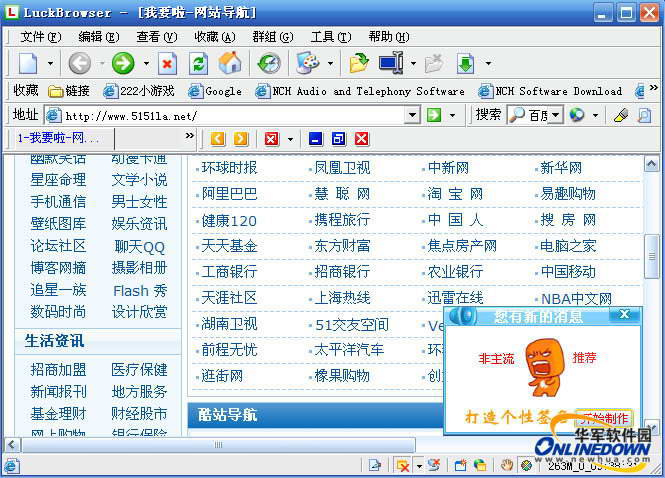
Task: Open the 天涯社区 link
Action: point(229,298)
